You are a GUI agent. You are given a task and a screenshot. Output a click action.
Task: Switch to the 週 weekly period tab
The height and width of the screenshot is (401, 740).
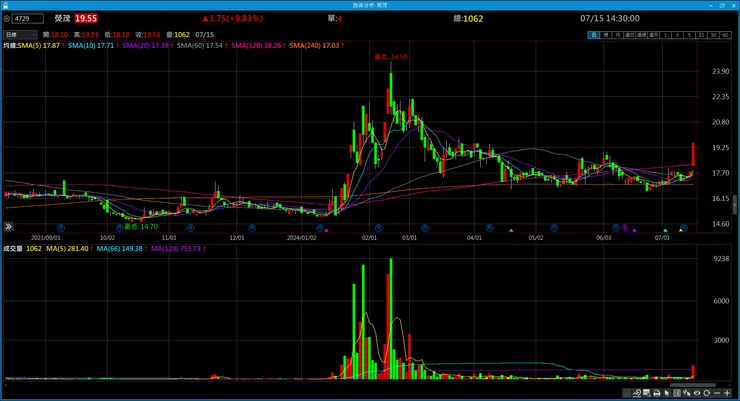click(606, 35)
